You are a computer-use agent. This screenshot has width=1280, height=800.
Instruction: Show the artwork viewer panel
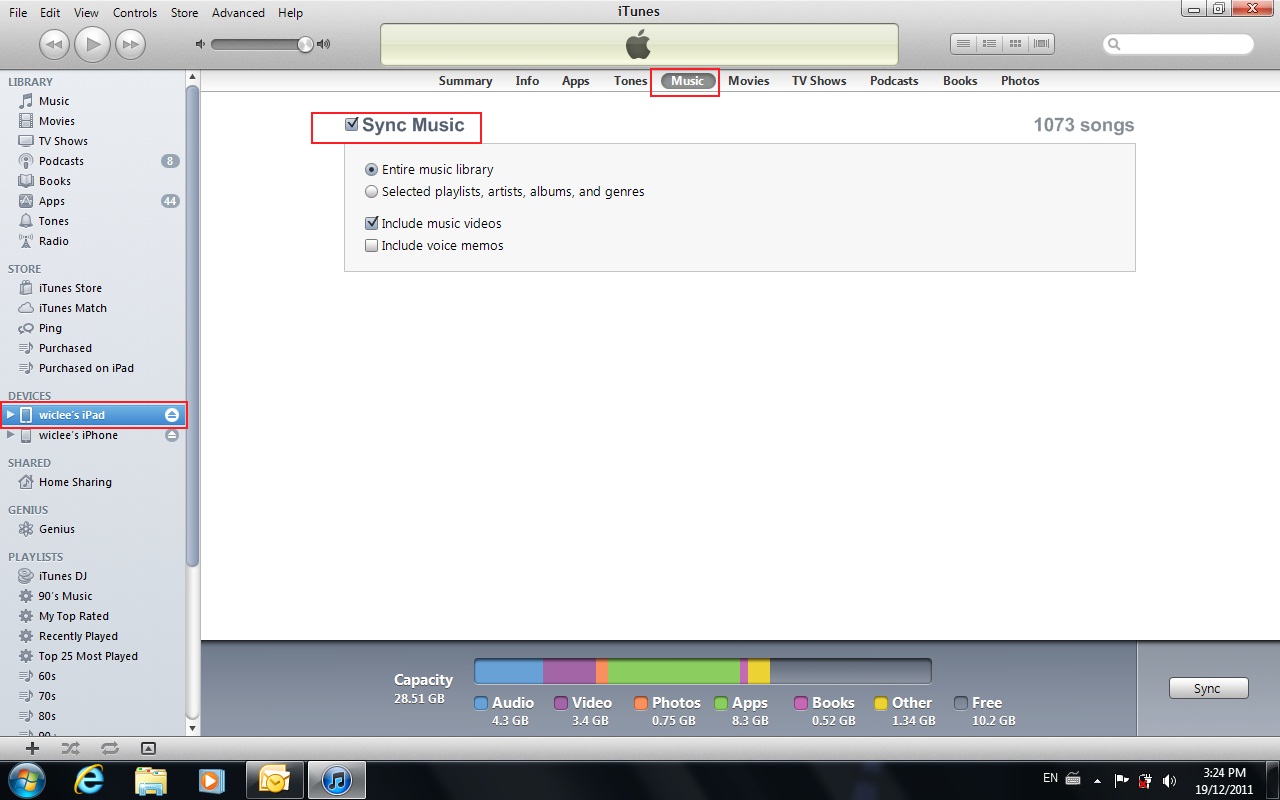tap(148, 748)
